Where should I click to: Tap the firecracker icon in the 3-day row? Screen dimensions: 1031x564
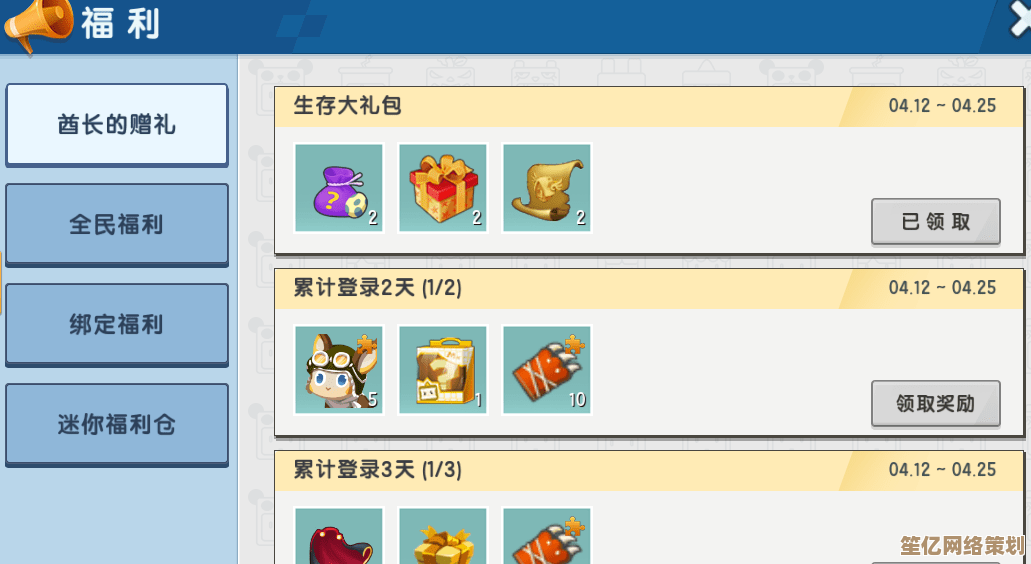[x=546, y=536]
